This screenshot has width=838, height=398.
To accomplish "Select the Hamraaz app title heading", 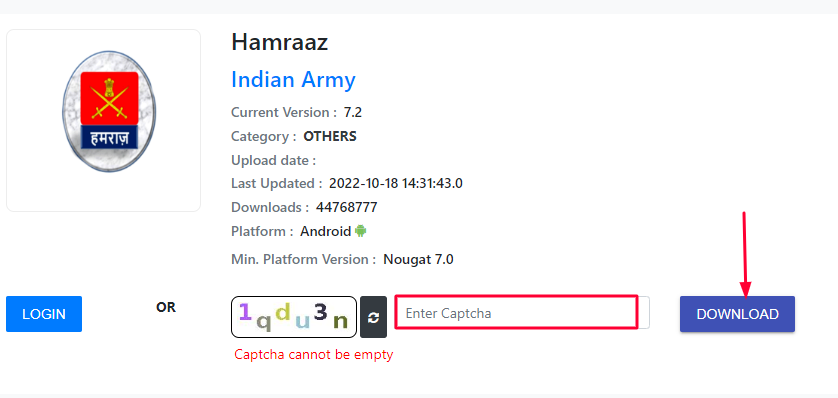I will 280,43.
